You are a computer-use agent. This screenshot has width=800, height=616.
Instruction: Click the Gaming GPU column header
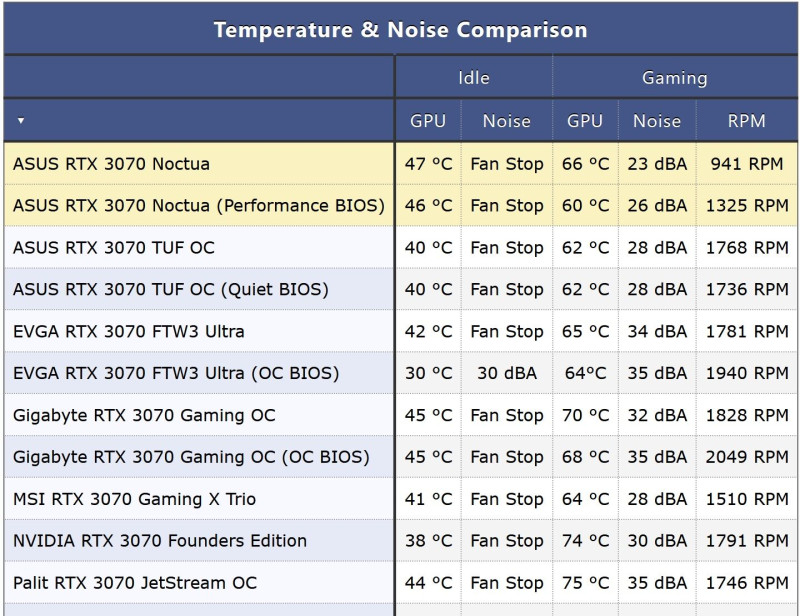[x=585, y=121]
